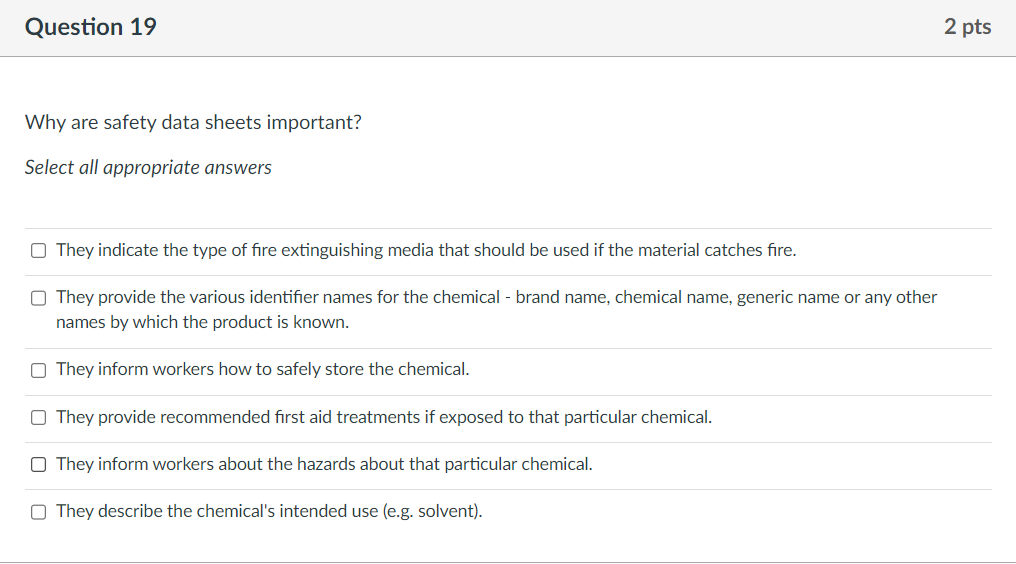Click the 'recommended first aid treatments' answer label
The image size is (1016, 564).
pos(384,416)
